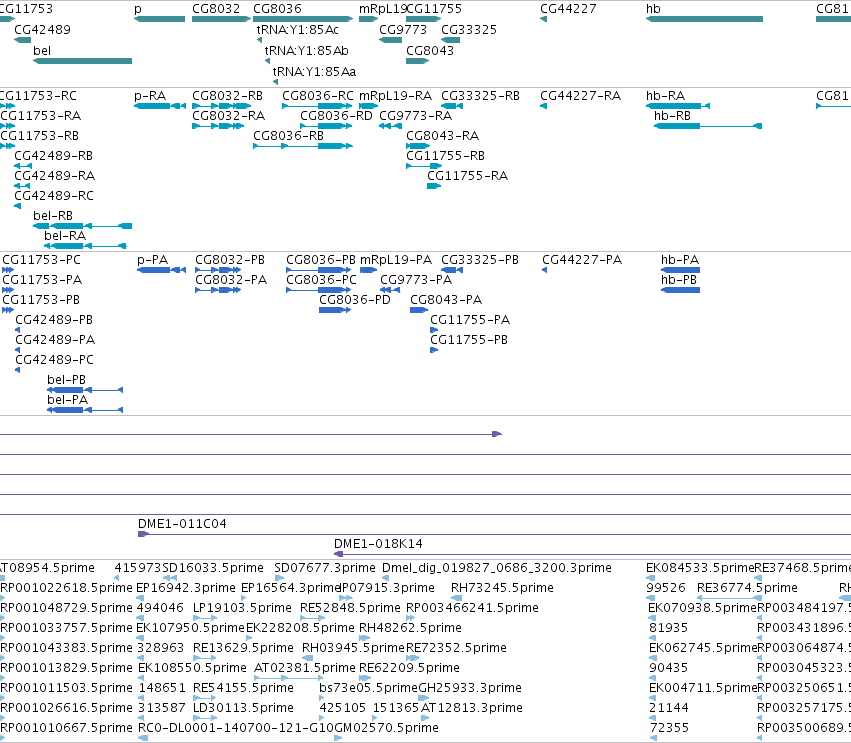Select protein CG42489-PC
This screenshot has height=743, width=851.
(54, 360)
